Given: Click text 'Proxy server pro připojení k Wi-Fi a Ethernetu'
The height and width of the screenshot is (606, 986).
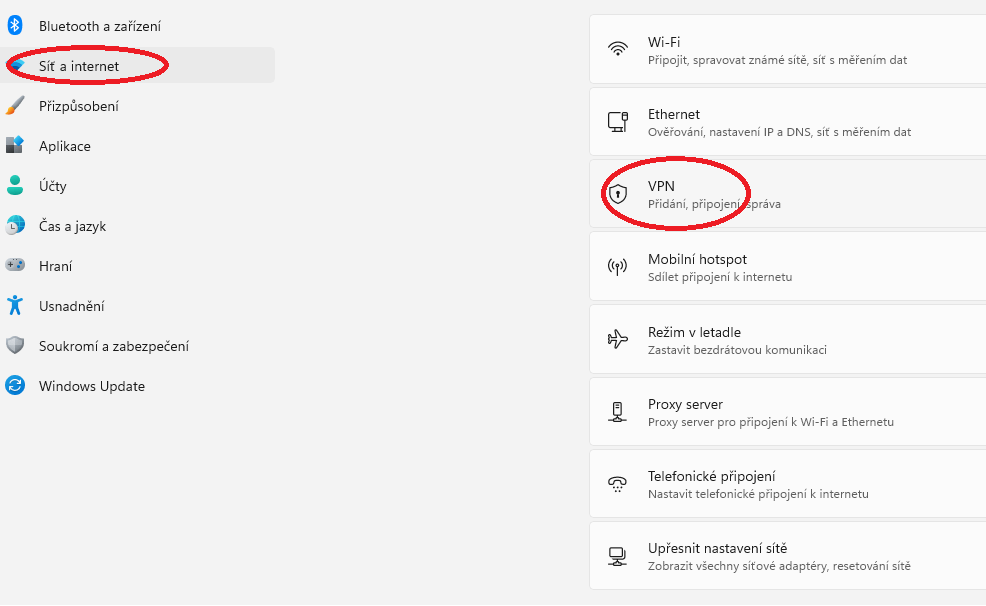Looking at the screenshot, I should 771,422.
